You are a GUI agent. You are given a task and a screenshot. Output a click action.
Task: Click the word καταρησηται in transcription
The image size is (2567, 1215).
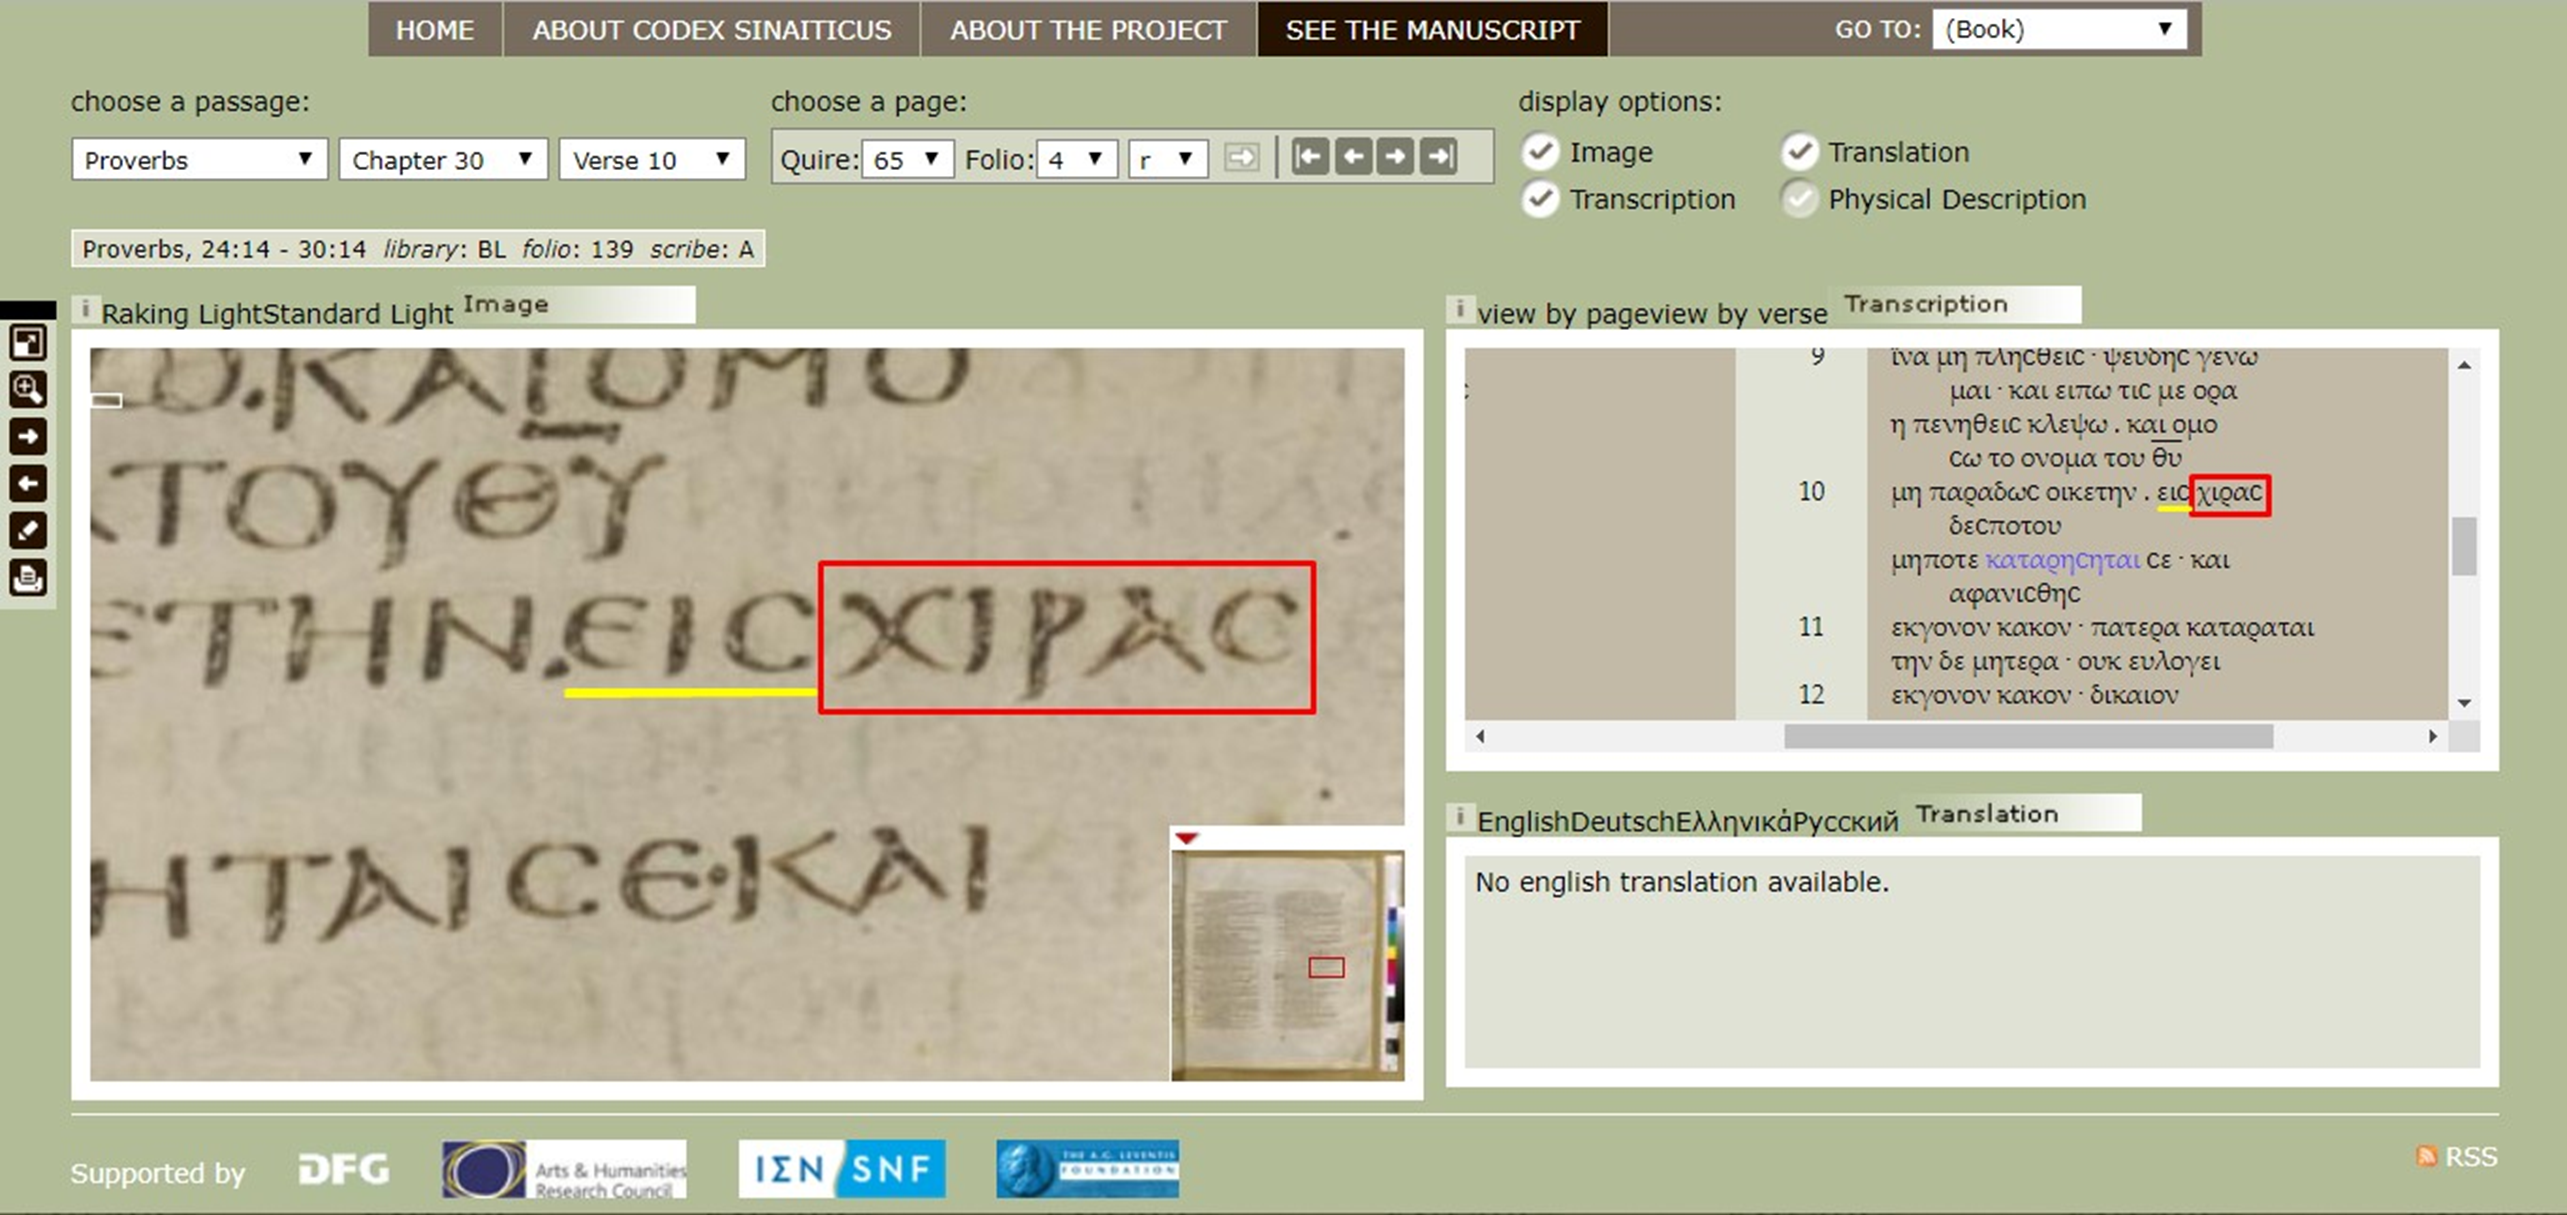(2062, 560)
